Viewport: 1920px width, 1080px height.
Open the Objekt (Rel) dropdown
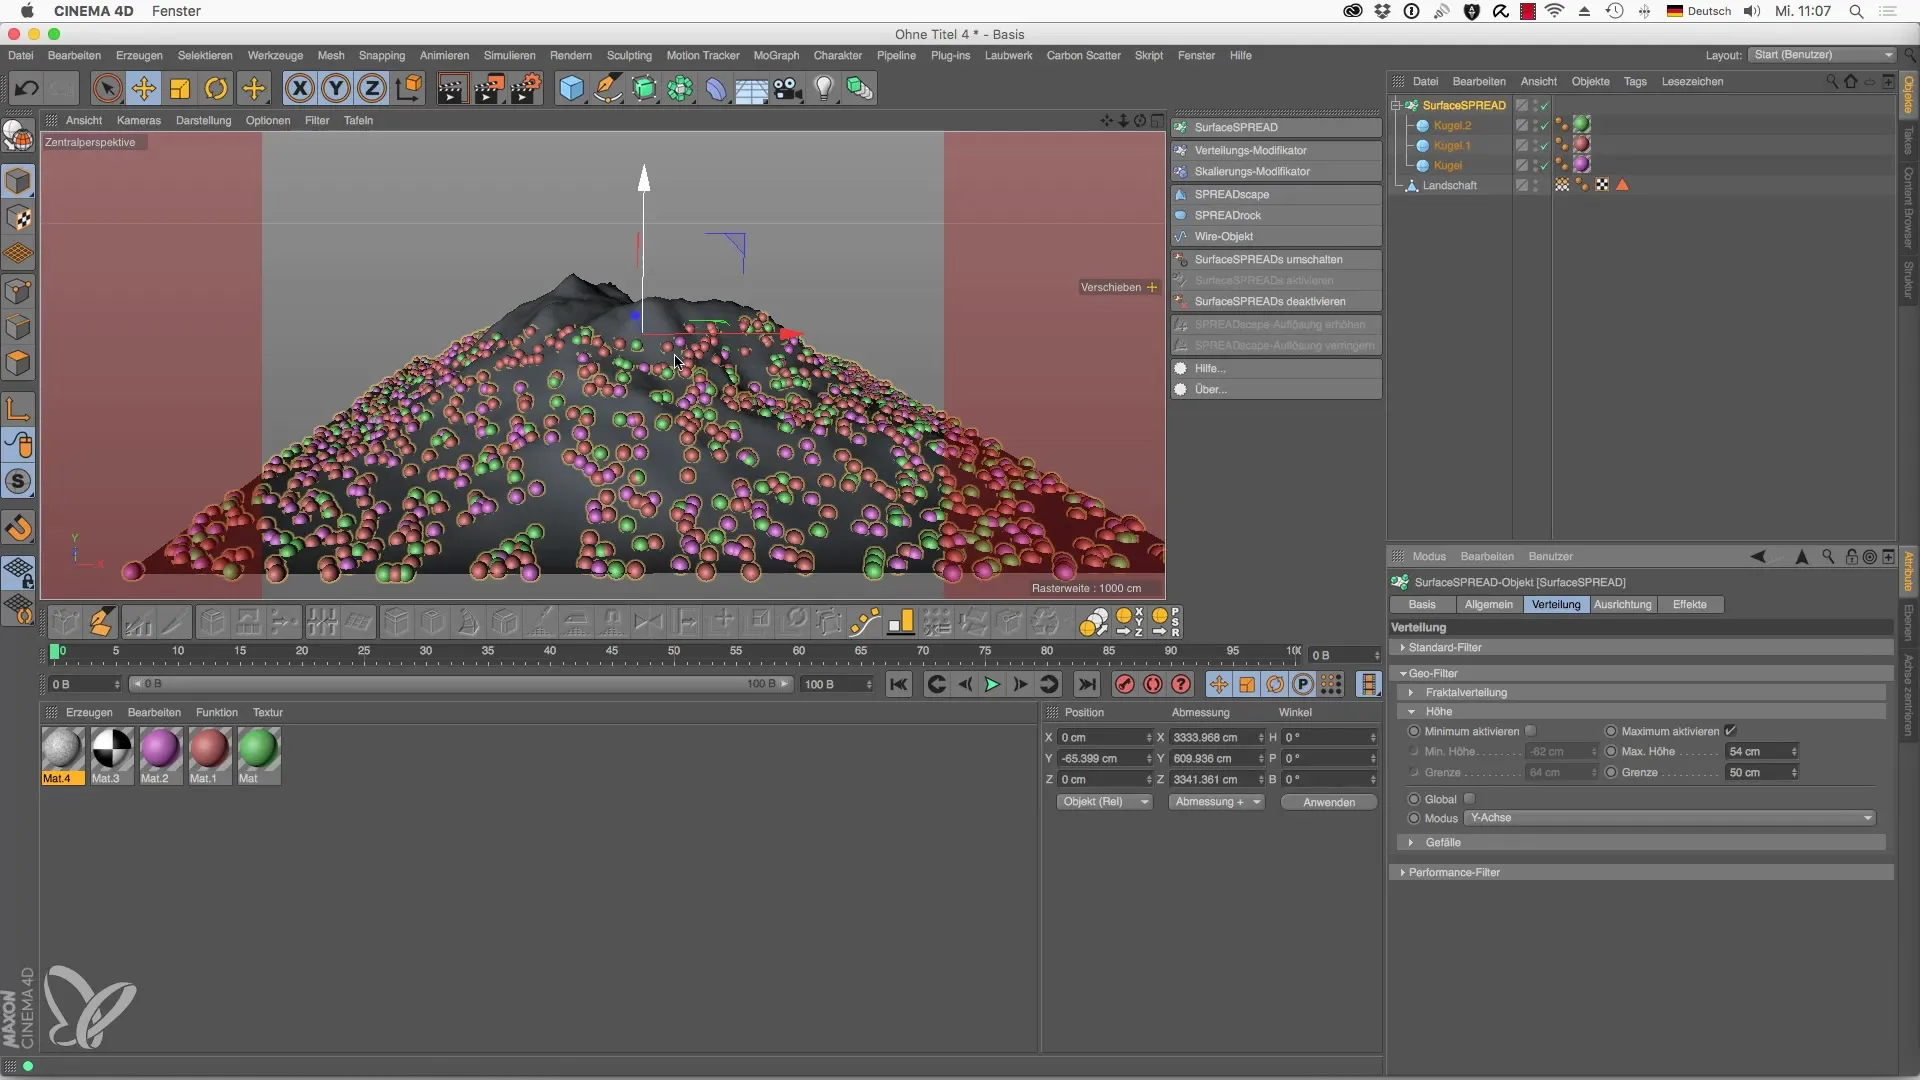[x=1105, y=802]
